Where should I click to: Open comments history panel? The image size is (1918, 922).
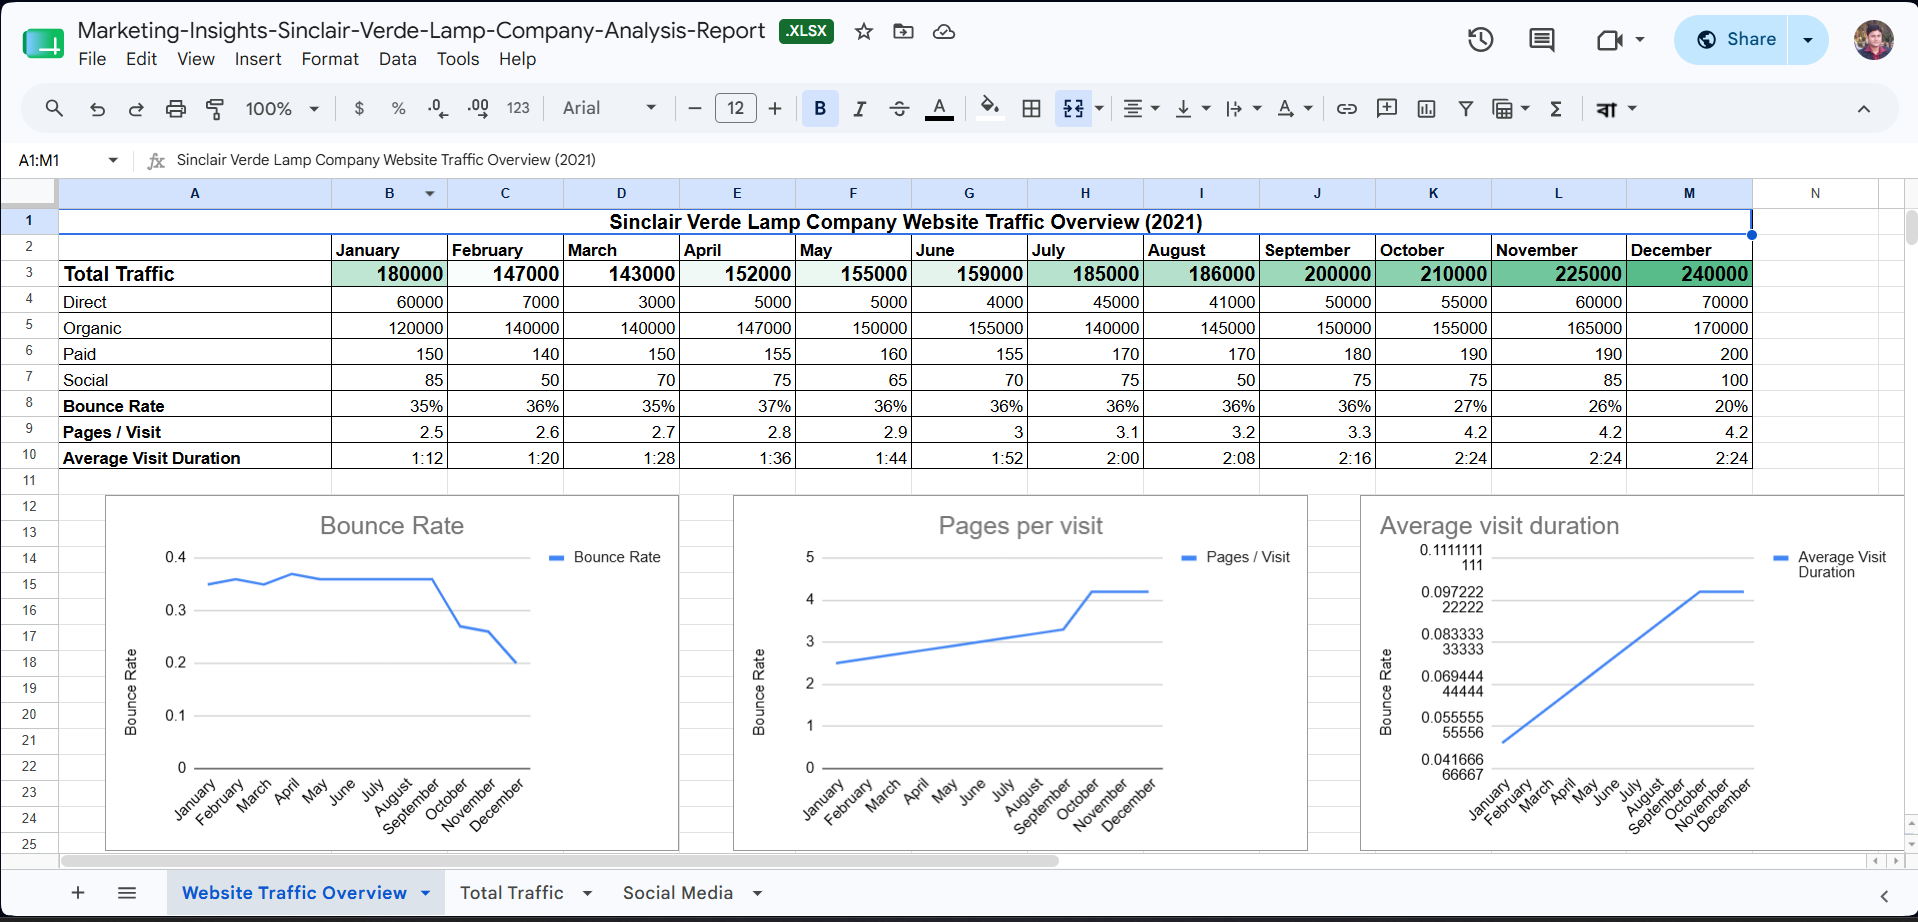pos(1542,39)
